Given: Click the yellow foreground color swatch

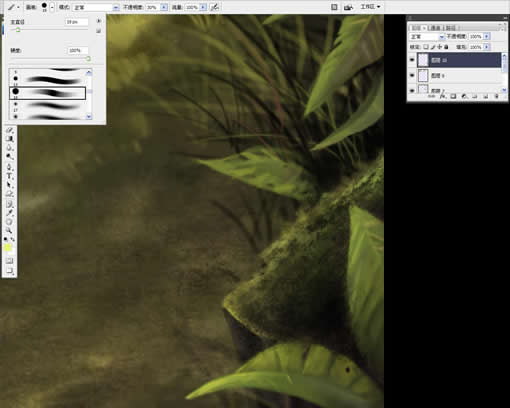Looking at the screenshot, I should click(8, 248).
